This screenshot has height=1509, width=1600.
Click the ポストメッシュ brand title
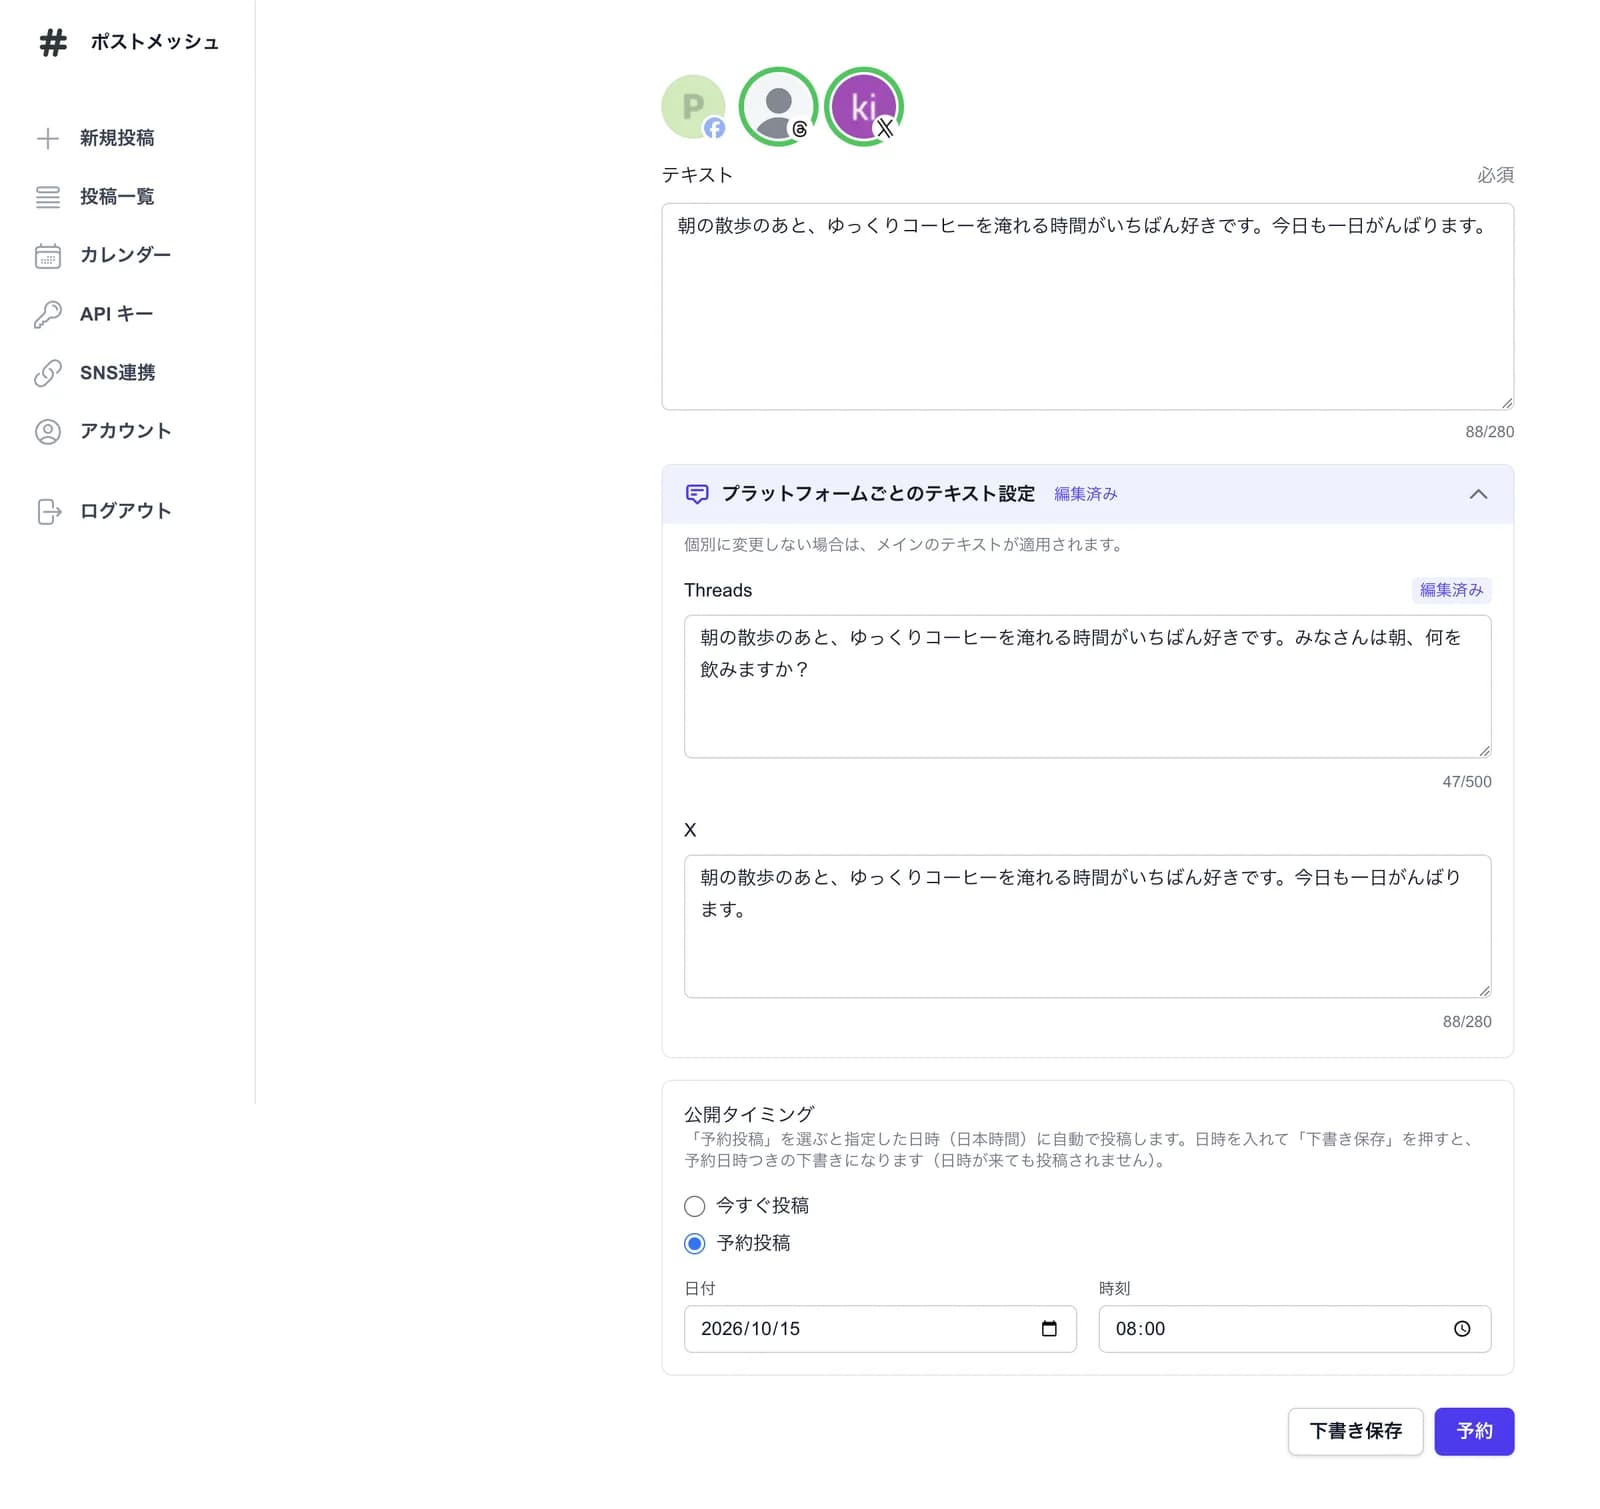point(154,42)
